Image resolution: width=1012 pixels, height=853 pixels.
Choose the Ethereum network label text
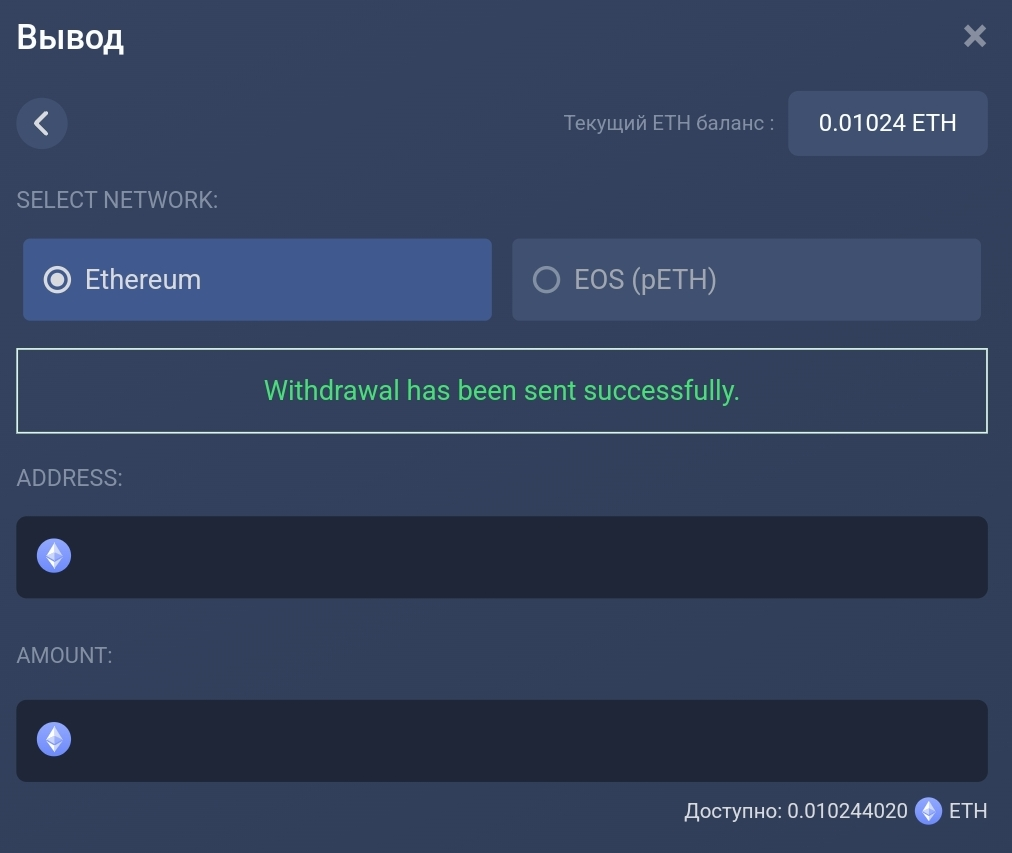coord(143,280)
